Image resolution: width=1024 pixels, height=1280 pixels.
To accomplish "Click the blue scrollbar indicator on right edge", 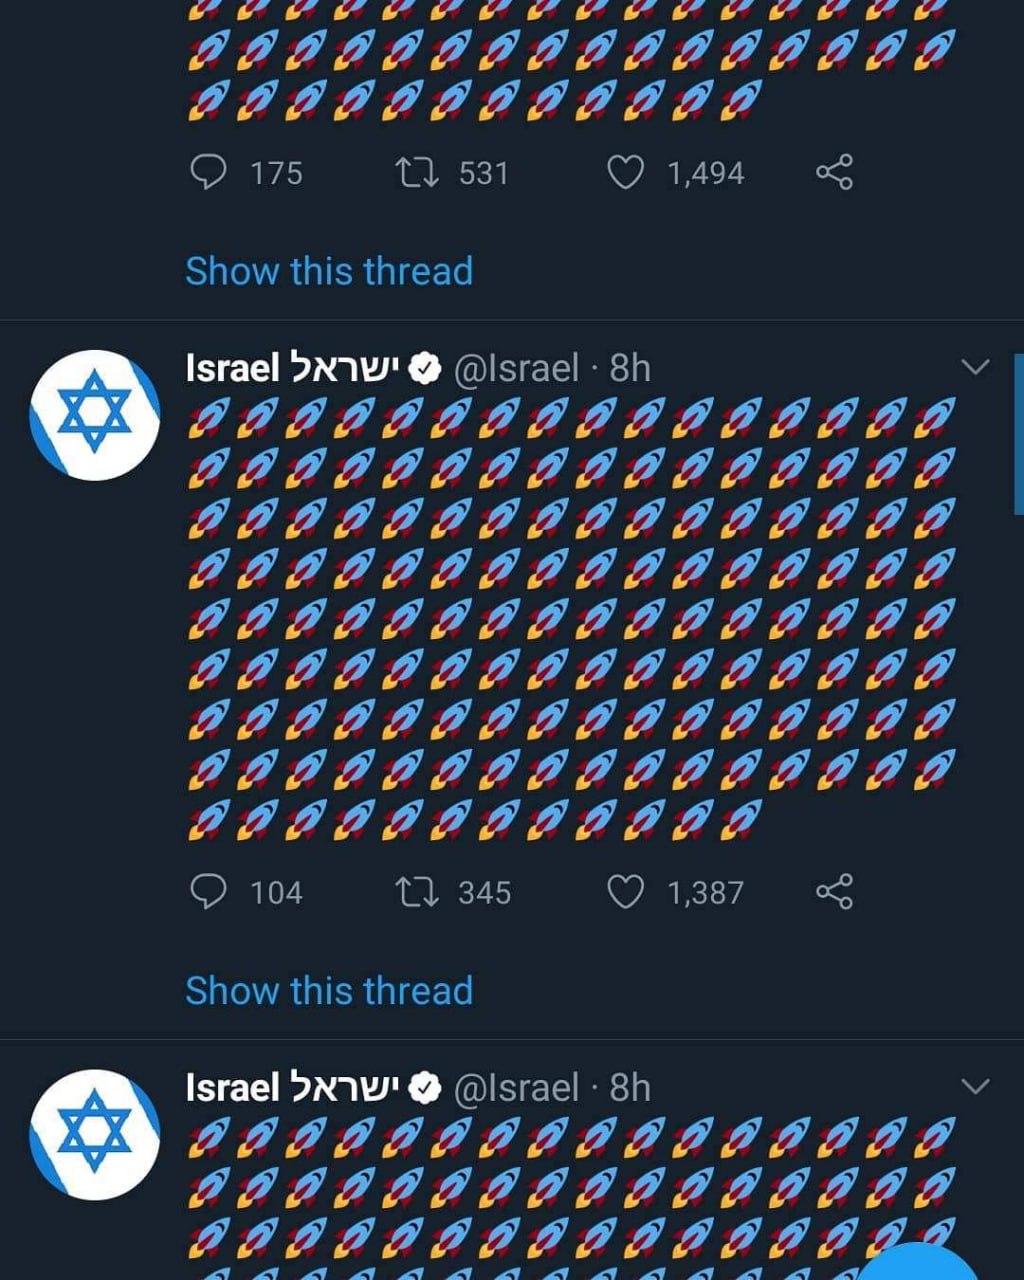I will pos(1018,434).
